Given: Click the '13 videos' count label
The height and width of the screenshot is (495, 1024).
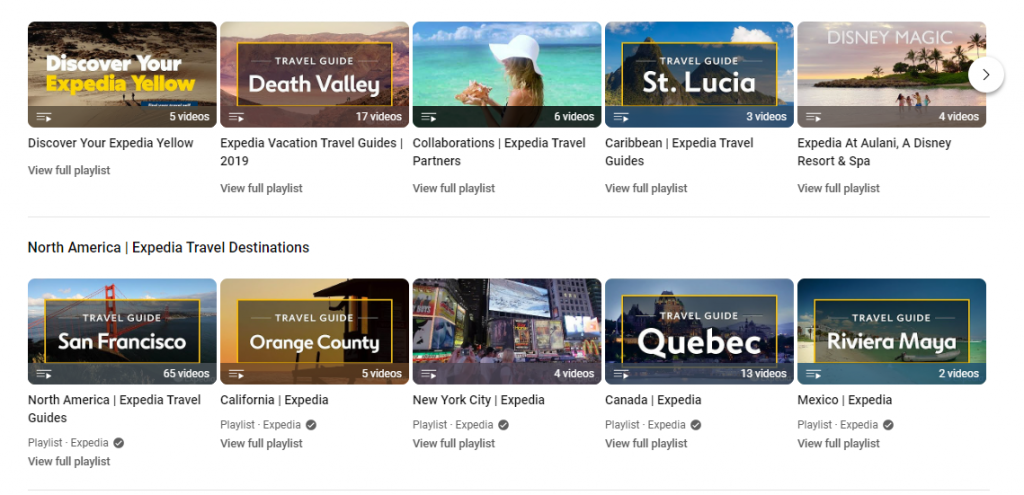Looking at the screenshot, I should (x=763, y=374).
